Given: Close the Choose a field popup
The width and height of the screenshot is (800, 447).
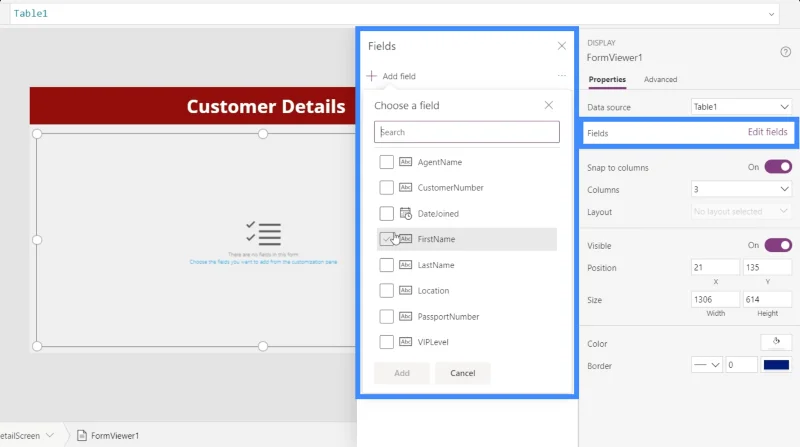Looking at the screenshot, I should pyautogui.click(x=548, y=105).
